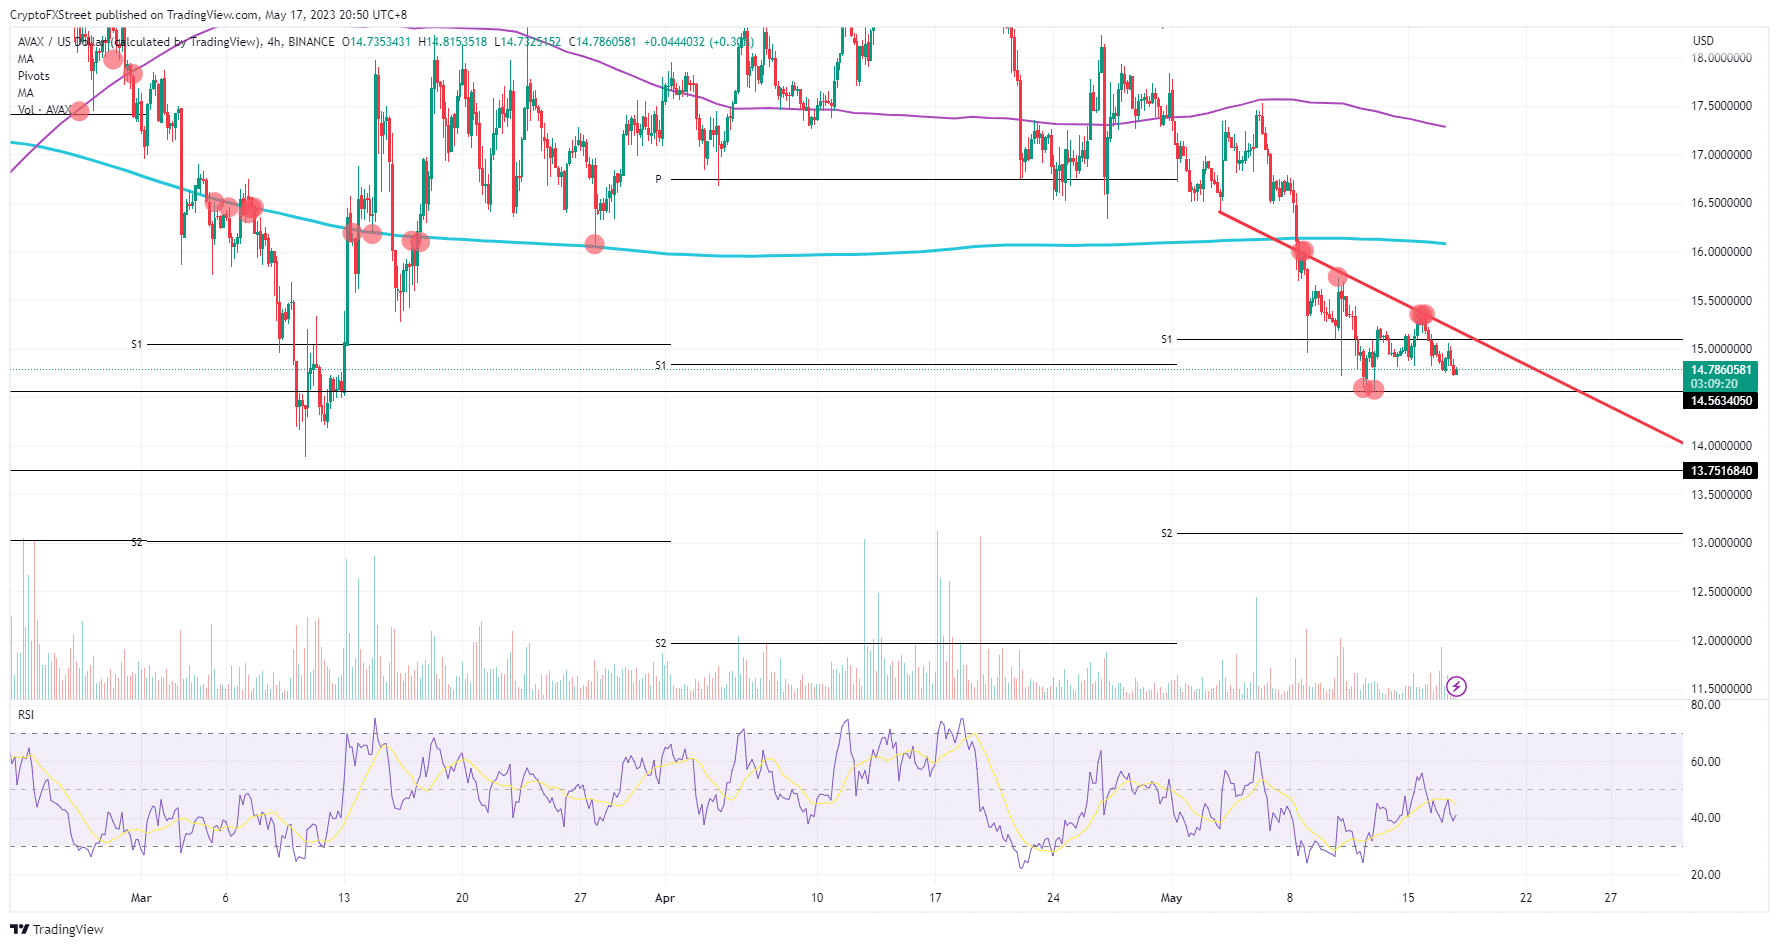Click the MA legend label just above Pivots
This screenshot has width=1779, height=947.
26,59
